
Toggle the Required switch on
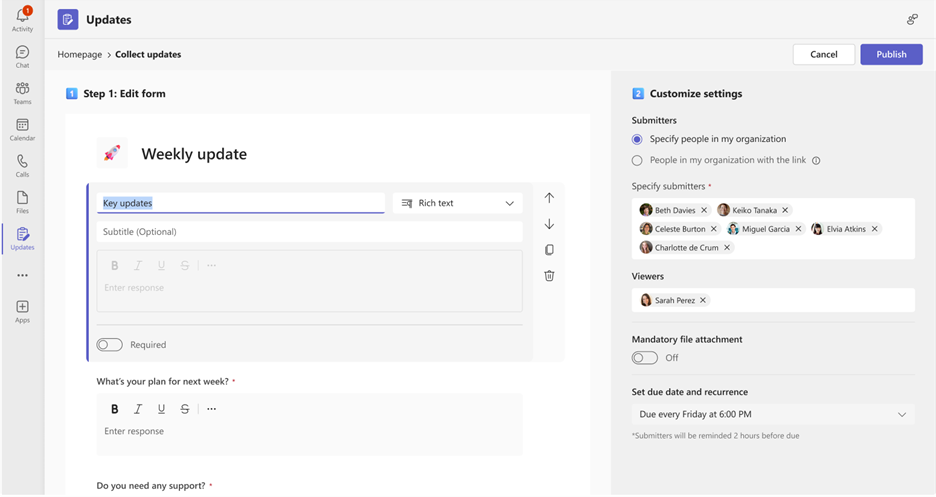pyautogui.click(x=110, y=345)
